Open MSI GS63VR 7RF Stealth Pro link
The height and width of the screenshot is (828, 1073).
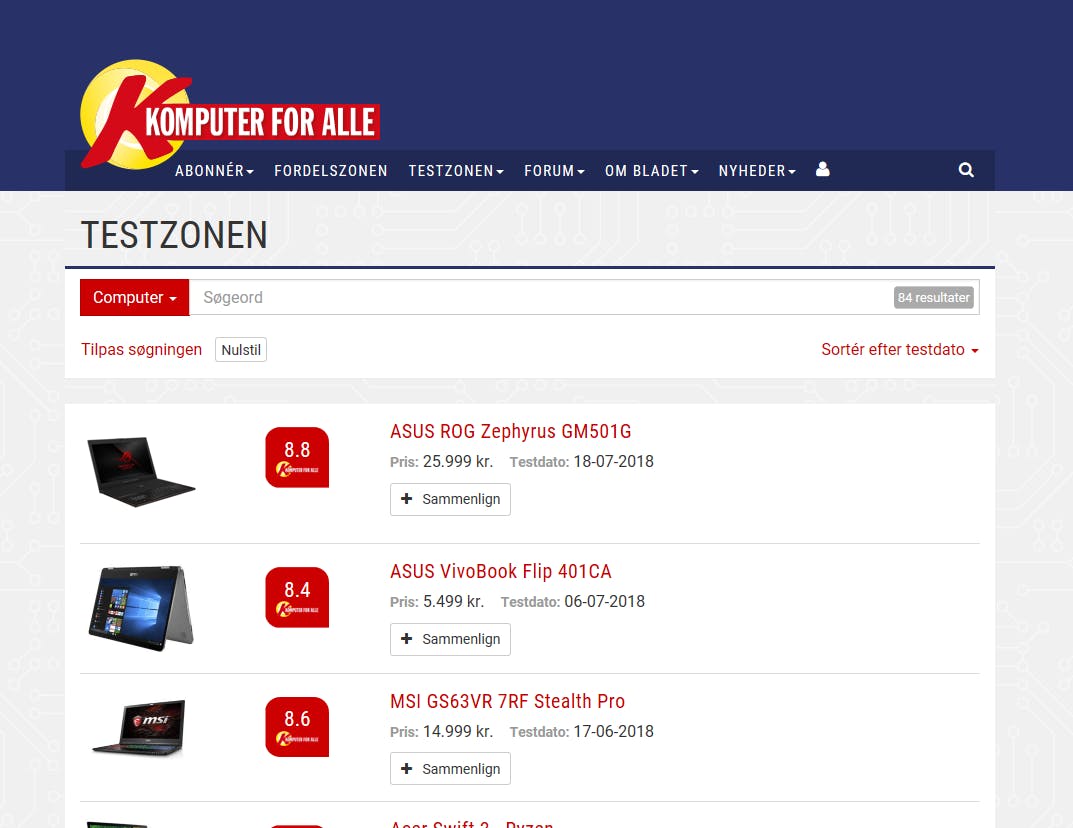(507, 701)
